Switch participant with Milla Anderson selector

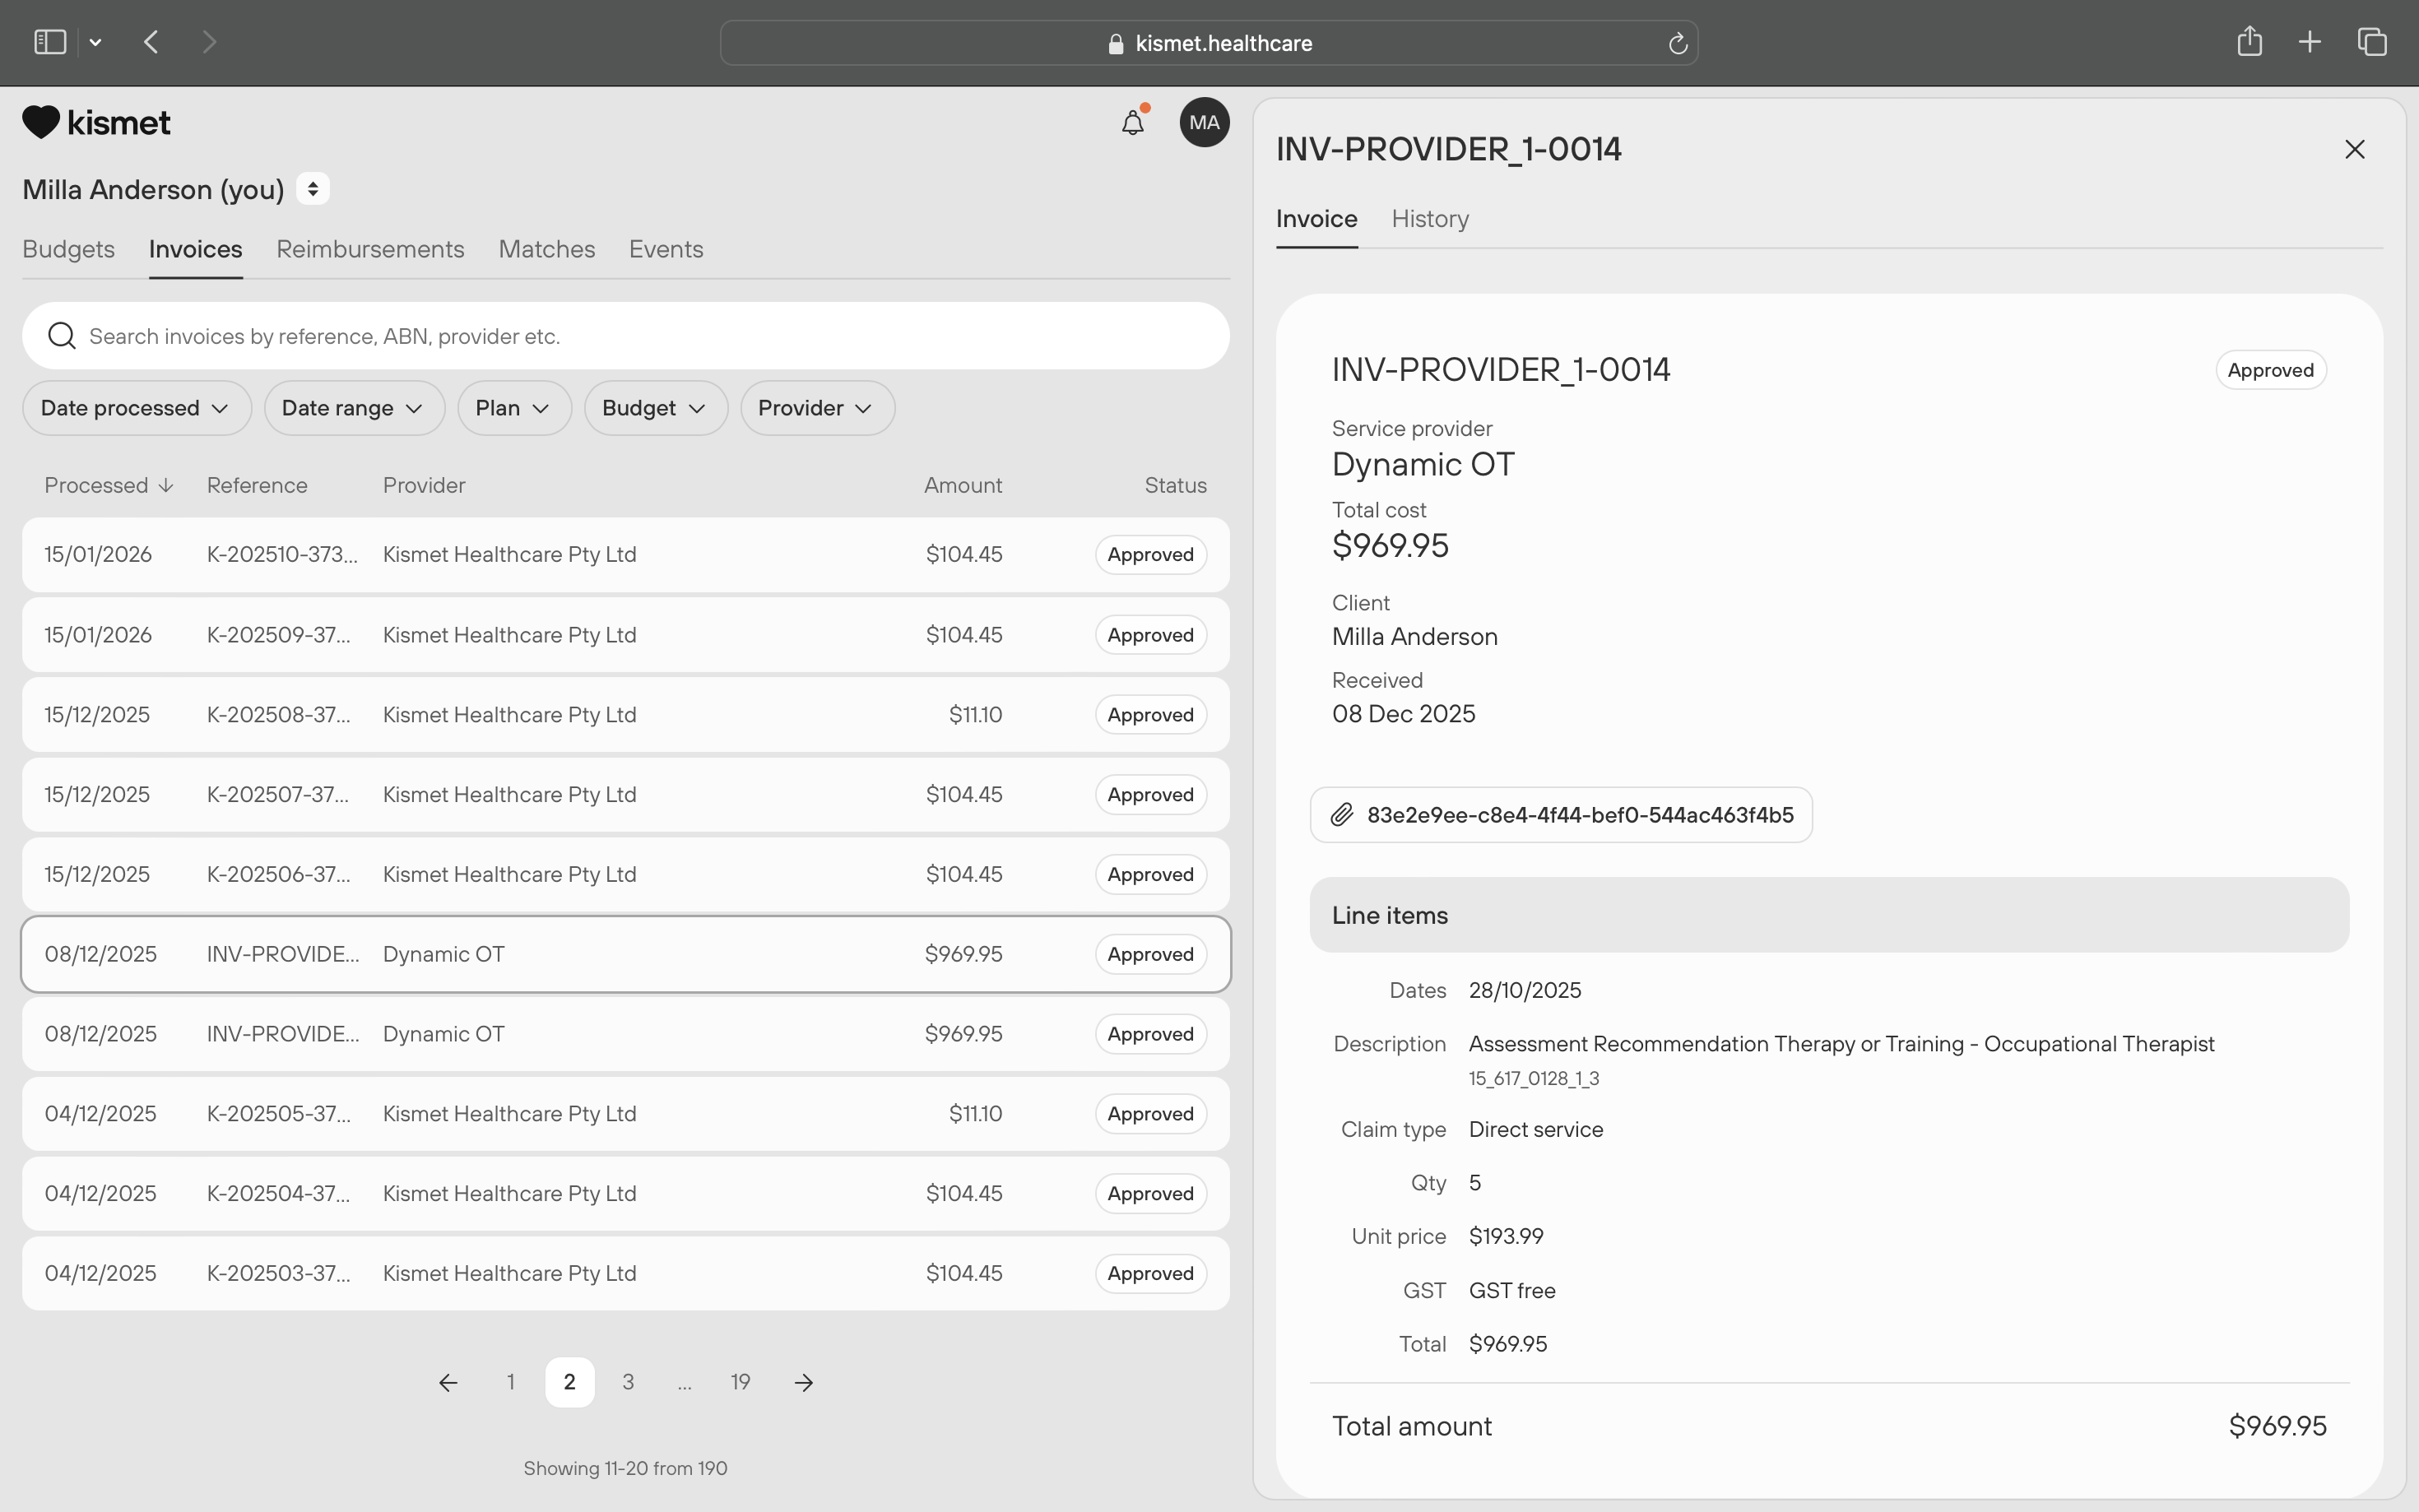313,189
